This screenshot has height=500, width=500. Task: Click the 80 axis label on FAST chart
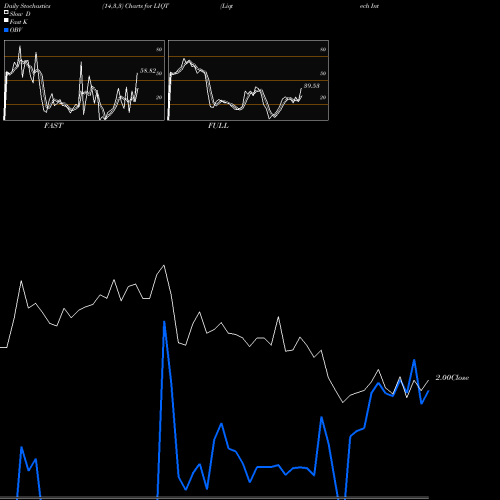tap(159, 49)
